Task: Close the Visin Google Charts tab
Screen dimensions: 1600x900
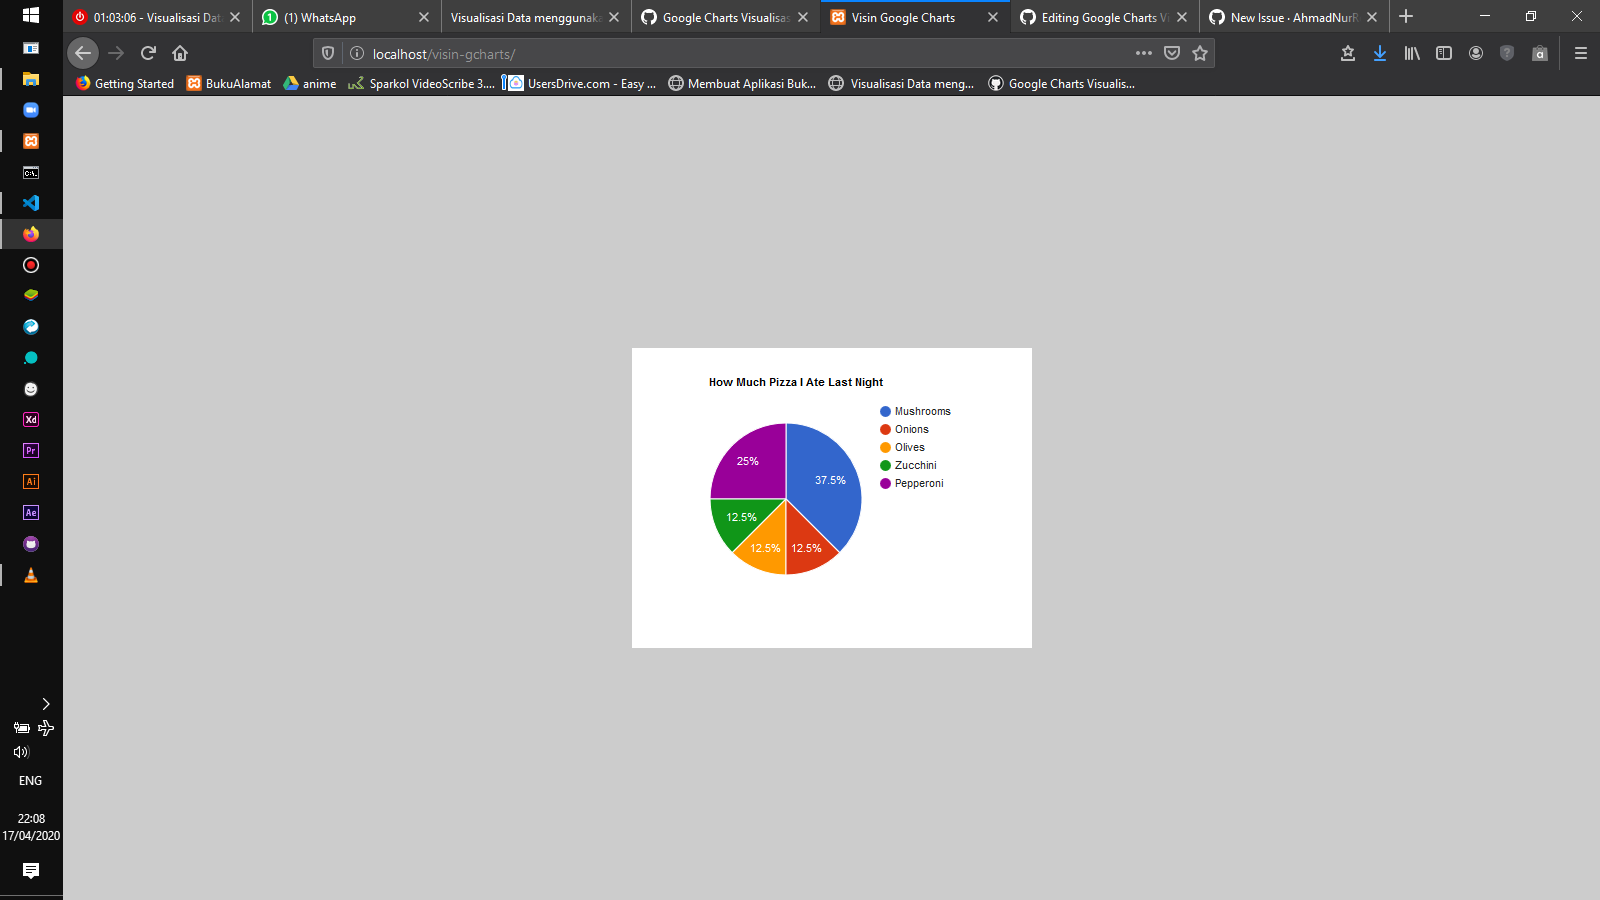Action: pyautogui.click(x=993, y=17)
